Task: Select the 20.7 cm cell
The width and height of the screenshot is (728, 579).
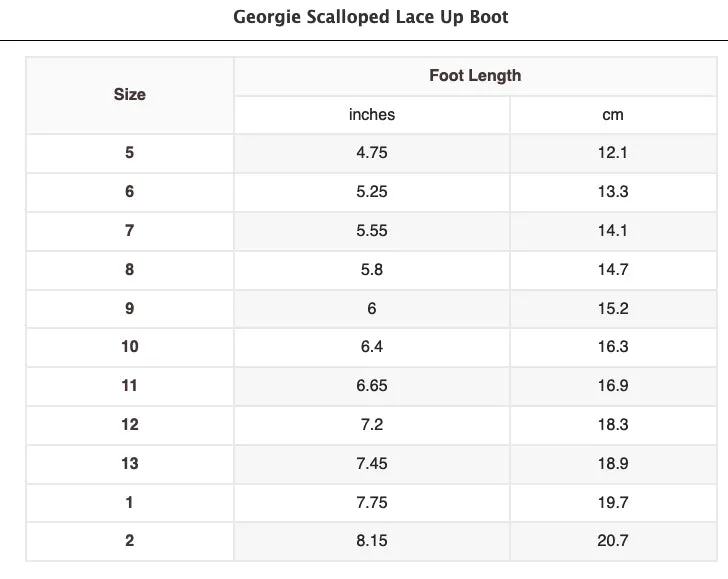Action: (613, 541)
